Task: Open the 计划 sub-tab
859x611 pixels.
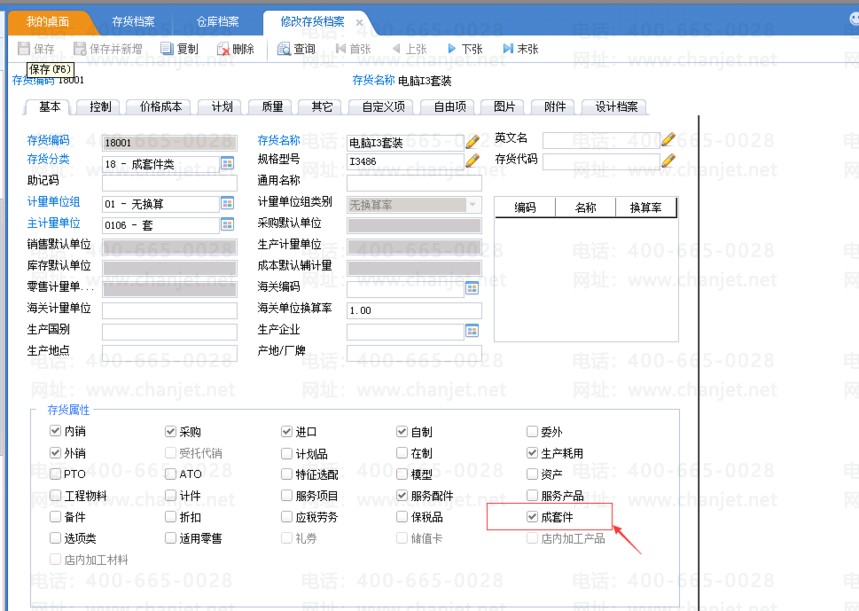Action: tap(222, 107)
